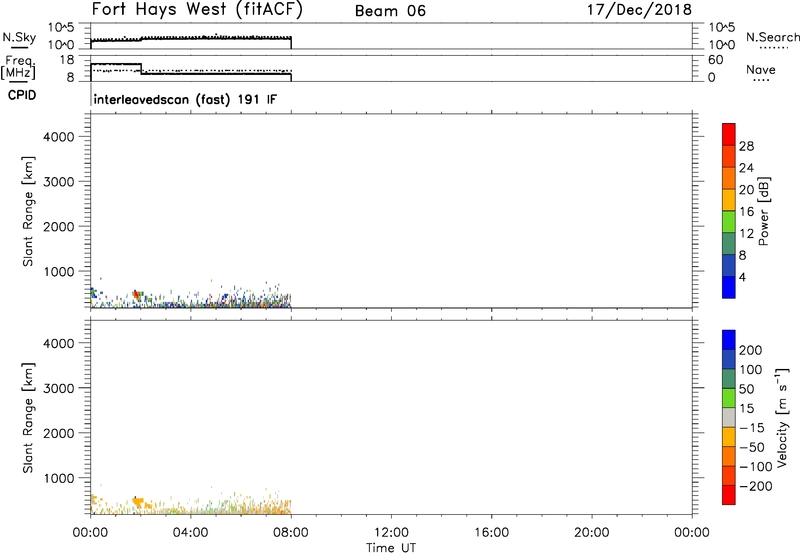This screenshot has height=554, width=800.
Task: Click the '1000' tick of the velocity panel
Action: tap(59, 478)
